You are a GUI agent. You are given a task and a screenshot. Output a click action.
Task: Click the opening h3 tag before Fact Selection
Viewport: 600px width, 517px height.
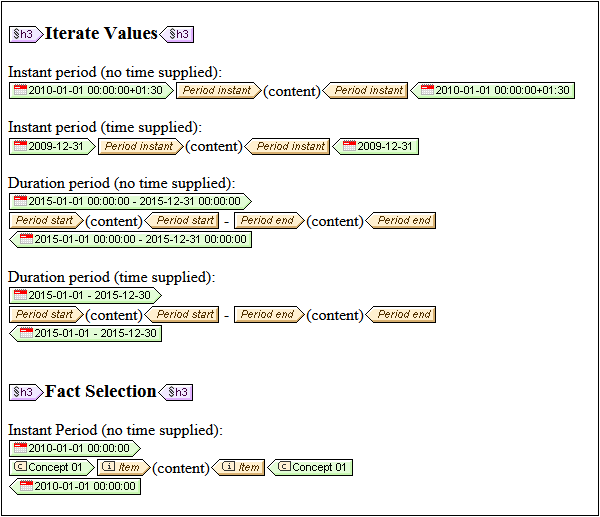[x=25, y=392]
